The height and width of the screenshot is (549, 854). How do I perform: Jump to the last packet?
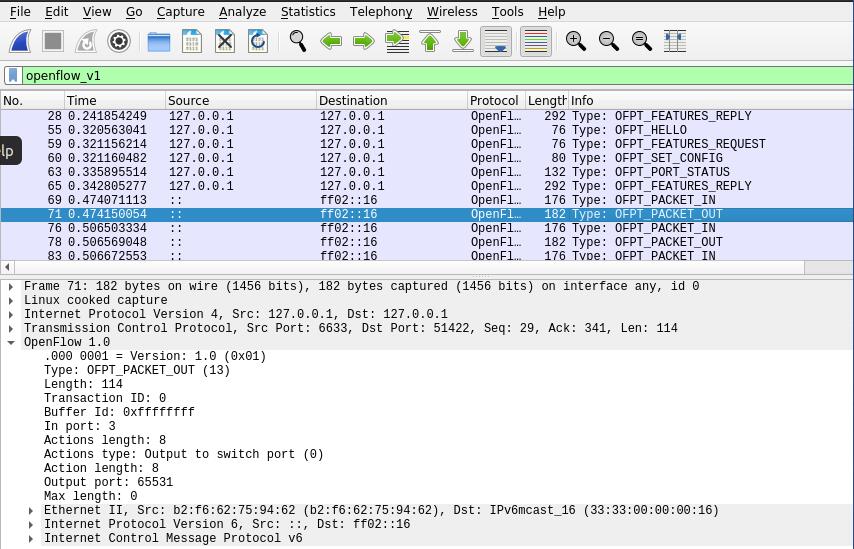tap(463, 41)
